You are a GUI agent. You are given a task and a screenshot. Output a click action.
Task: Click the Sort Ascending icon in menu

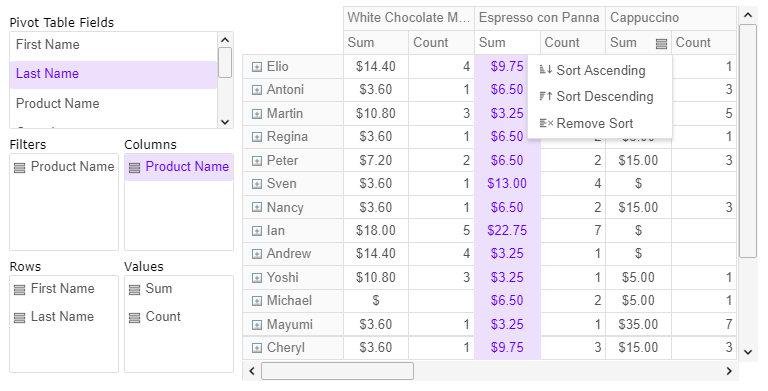tap(546, 70)
